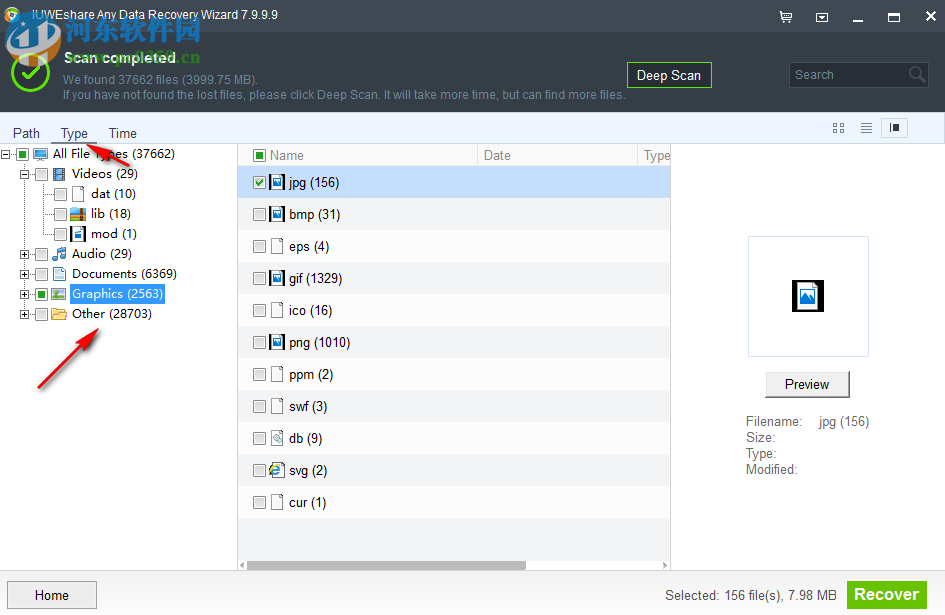Switch to thumbnail grid view
Image resolution: width=945 pixels, height=615 pixels.
pos(838,128)
